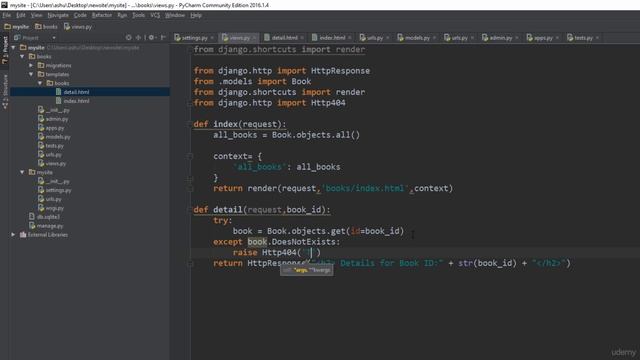The width and height of the screenshot is (640, 360).
Task: Click the *args **kwargs parameter hint popup
Action: [307, 270]
